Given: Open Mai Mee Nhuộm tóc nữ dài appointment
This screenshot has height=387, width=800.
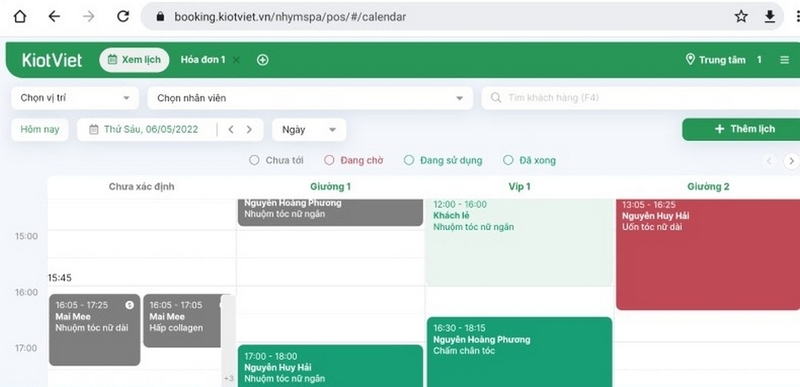Looking at the screenshot, I should click(x=94, y=330).
